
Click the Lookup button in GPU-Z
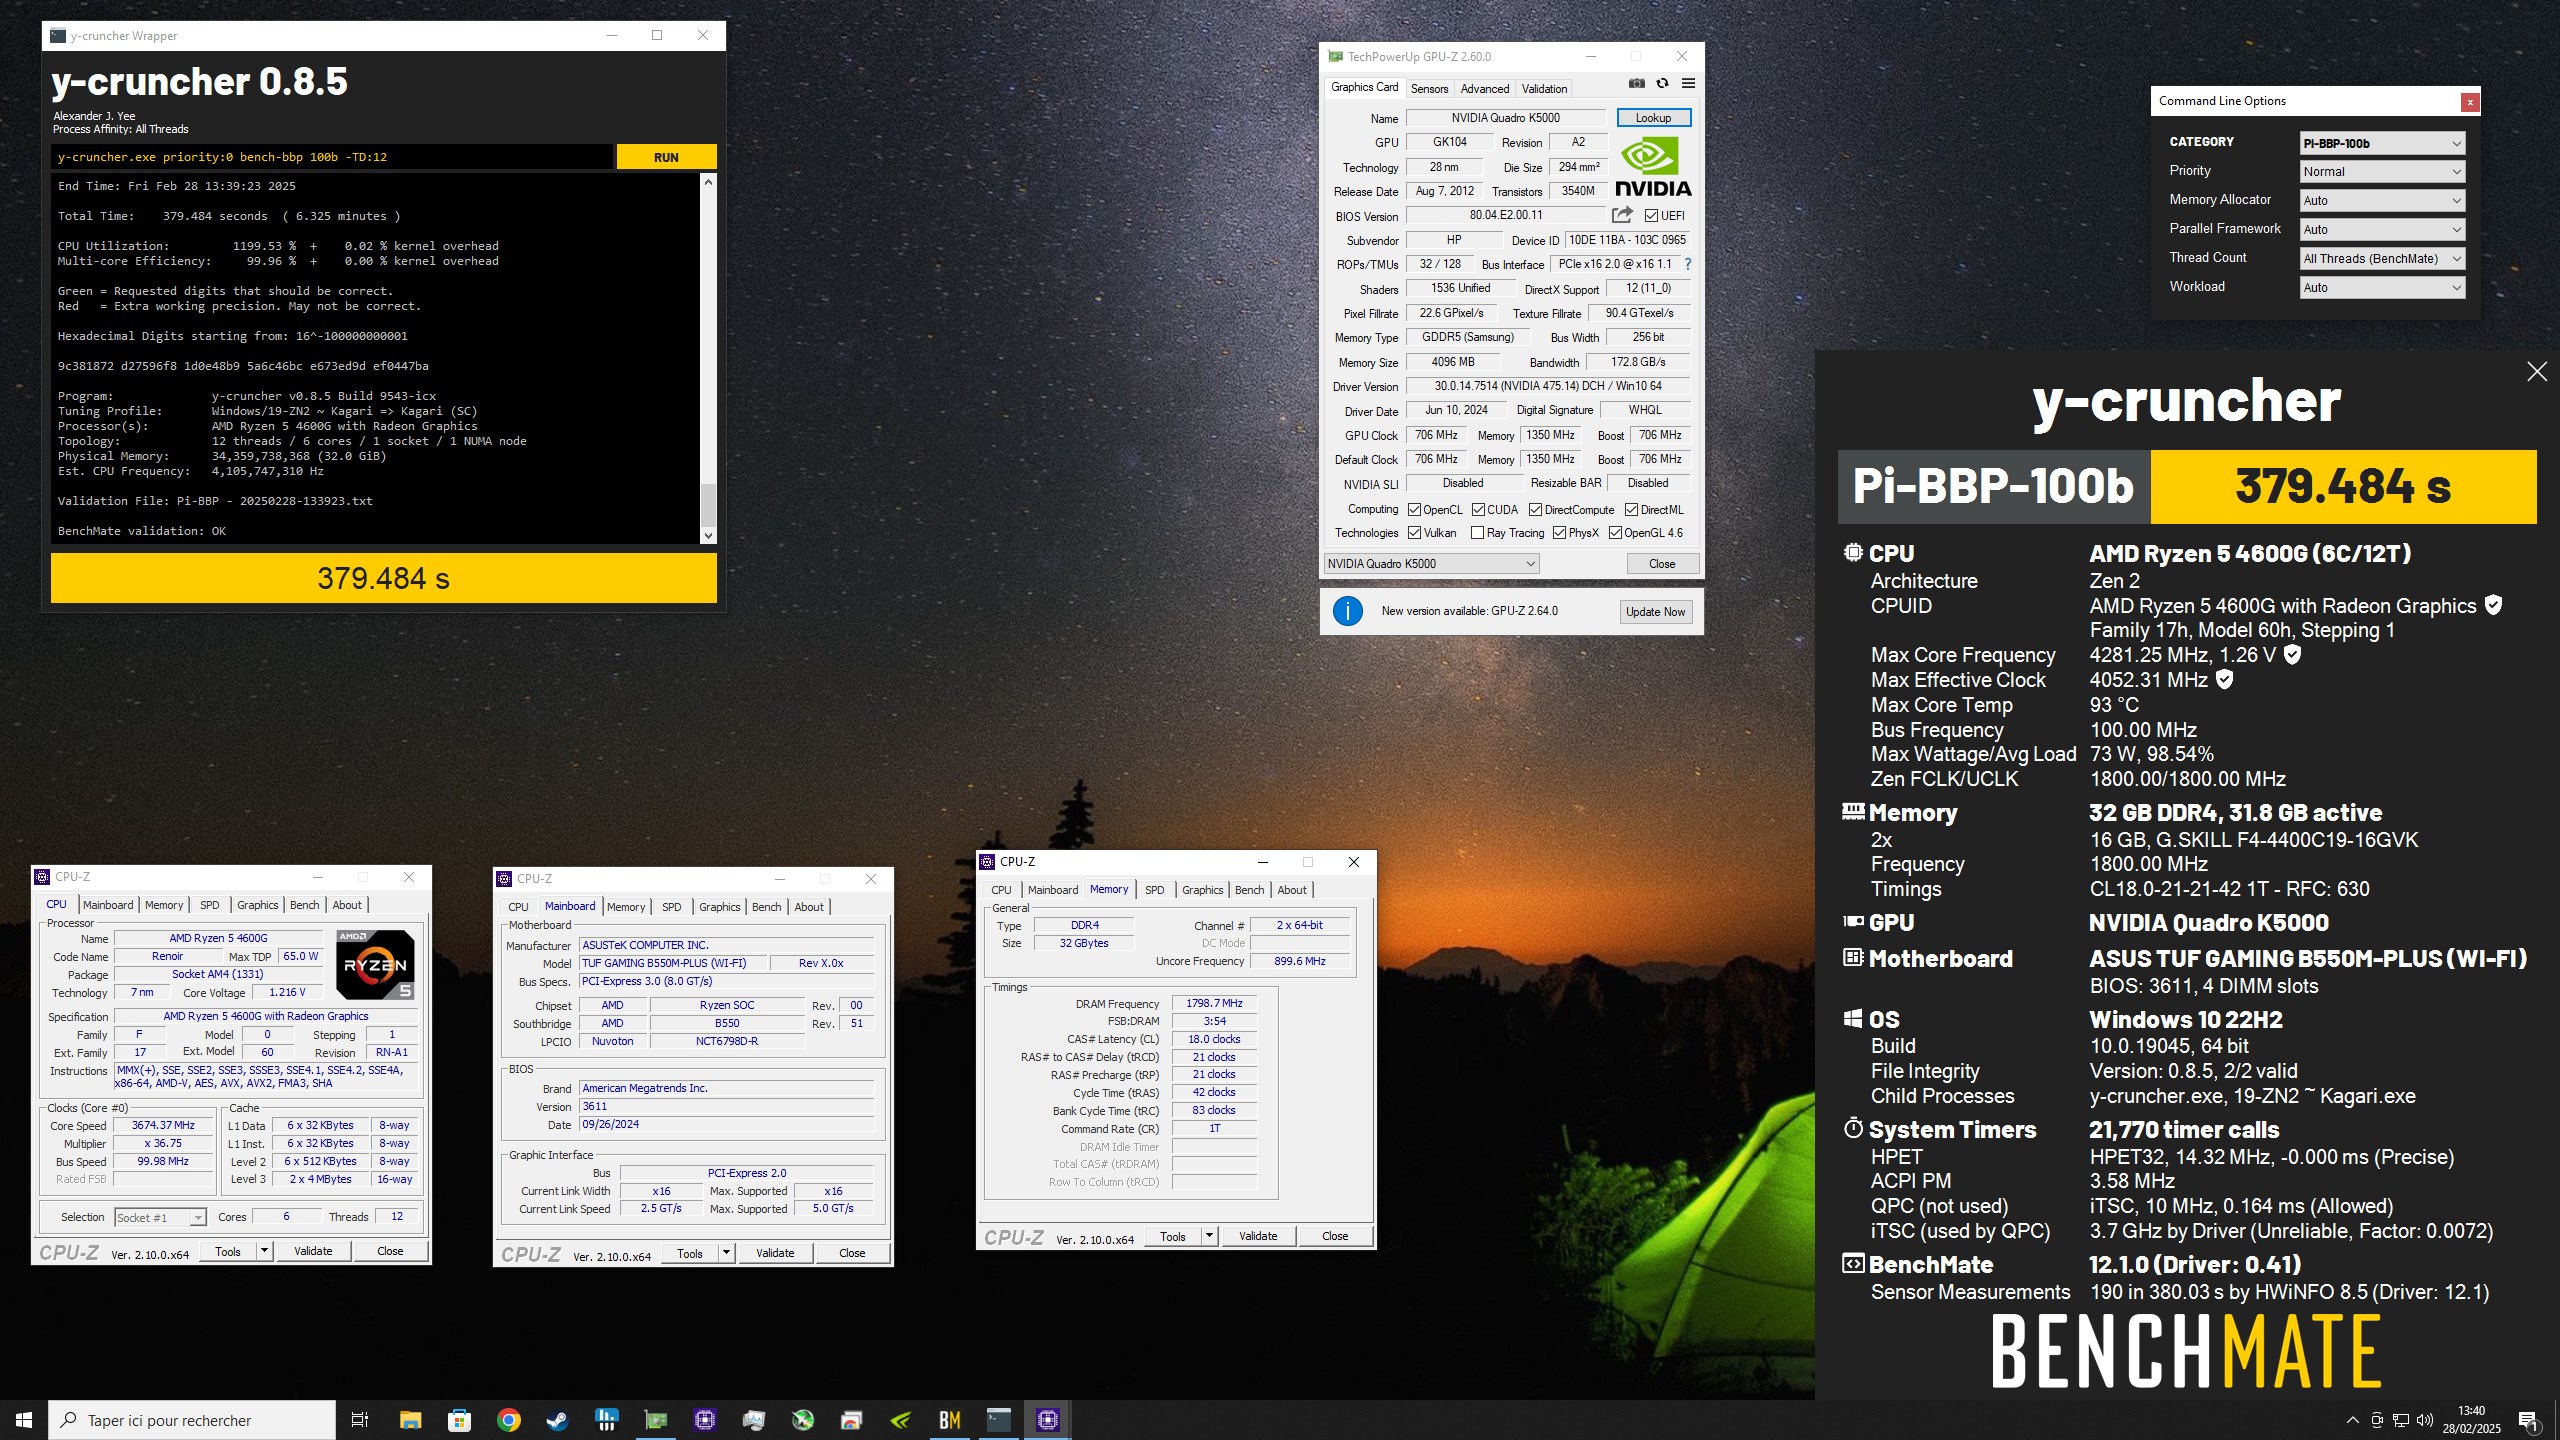[1653, 118]
